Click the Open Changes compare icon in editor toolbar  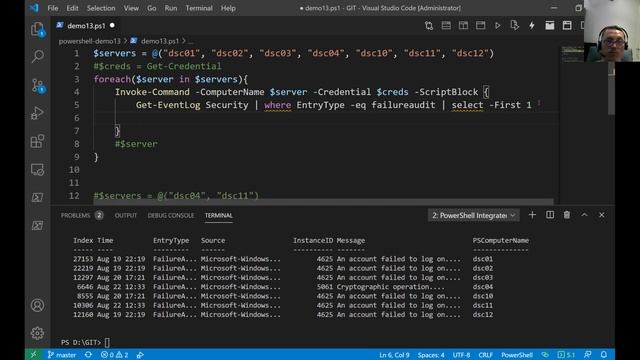click(x=429, y=26)
